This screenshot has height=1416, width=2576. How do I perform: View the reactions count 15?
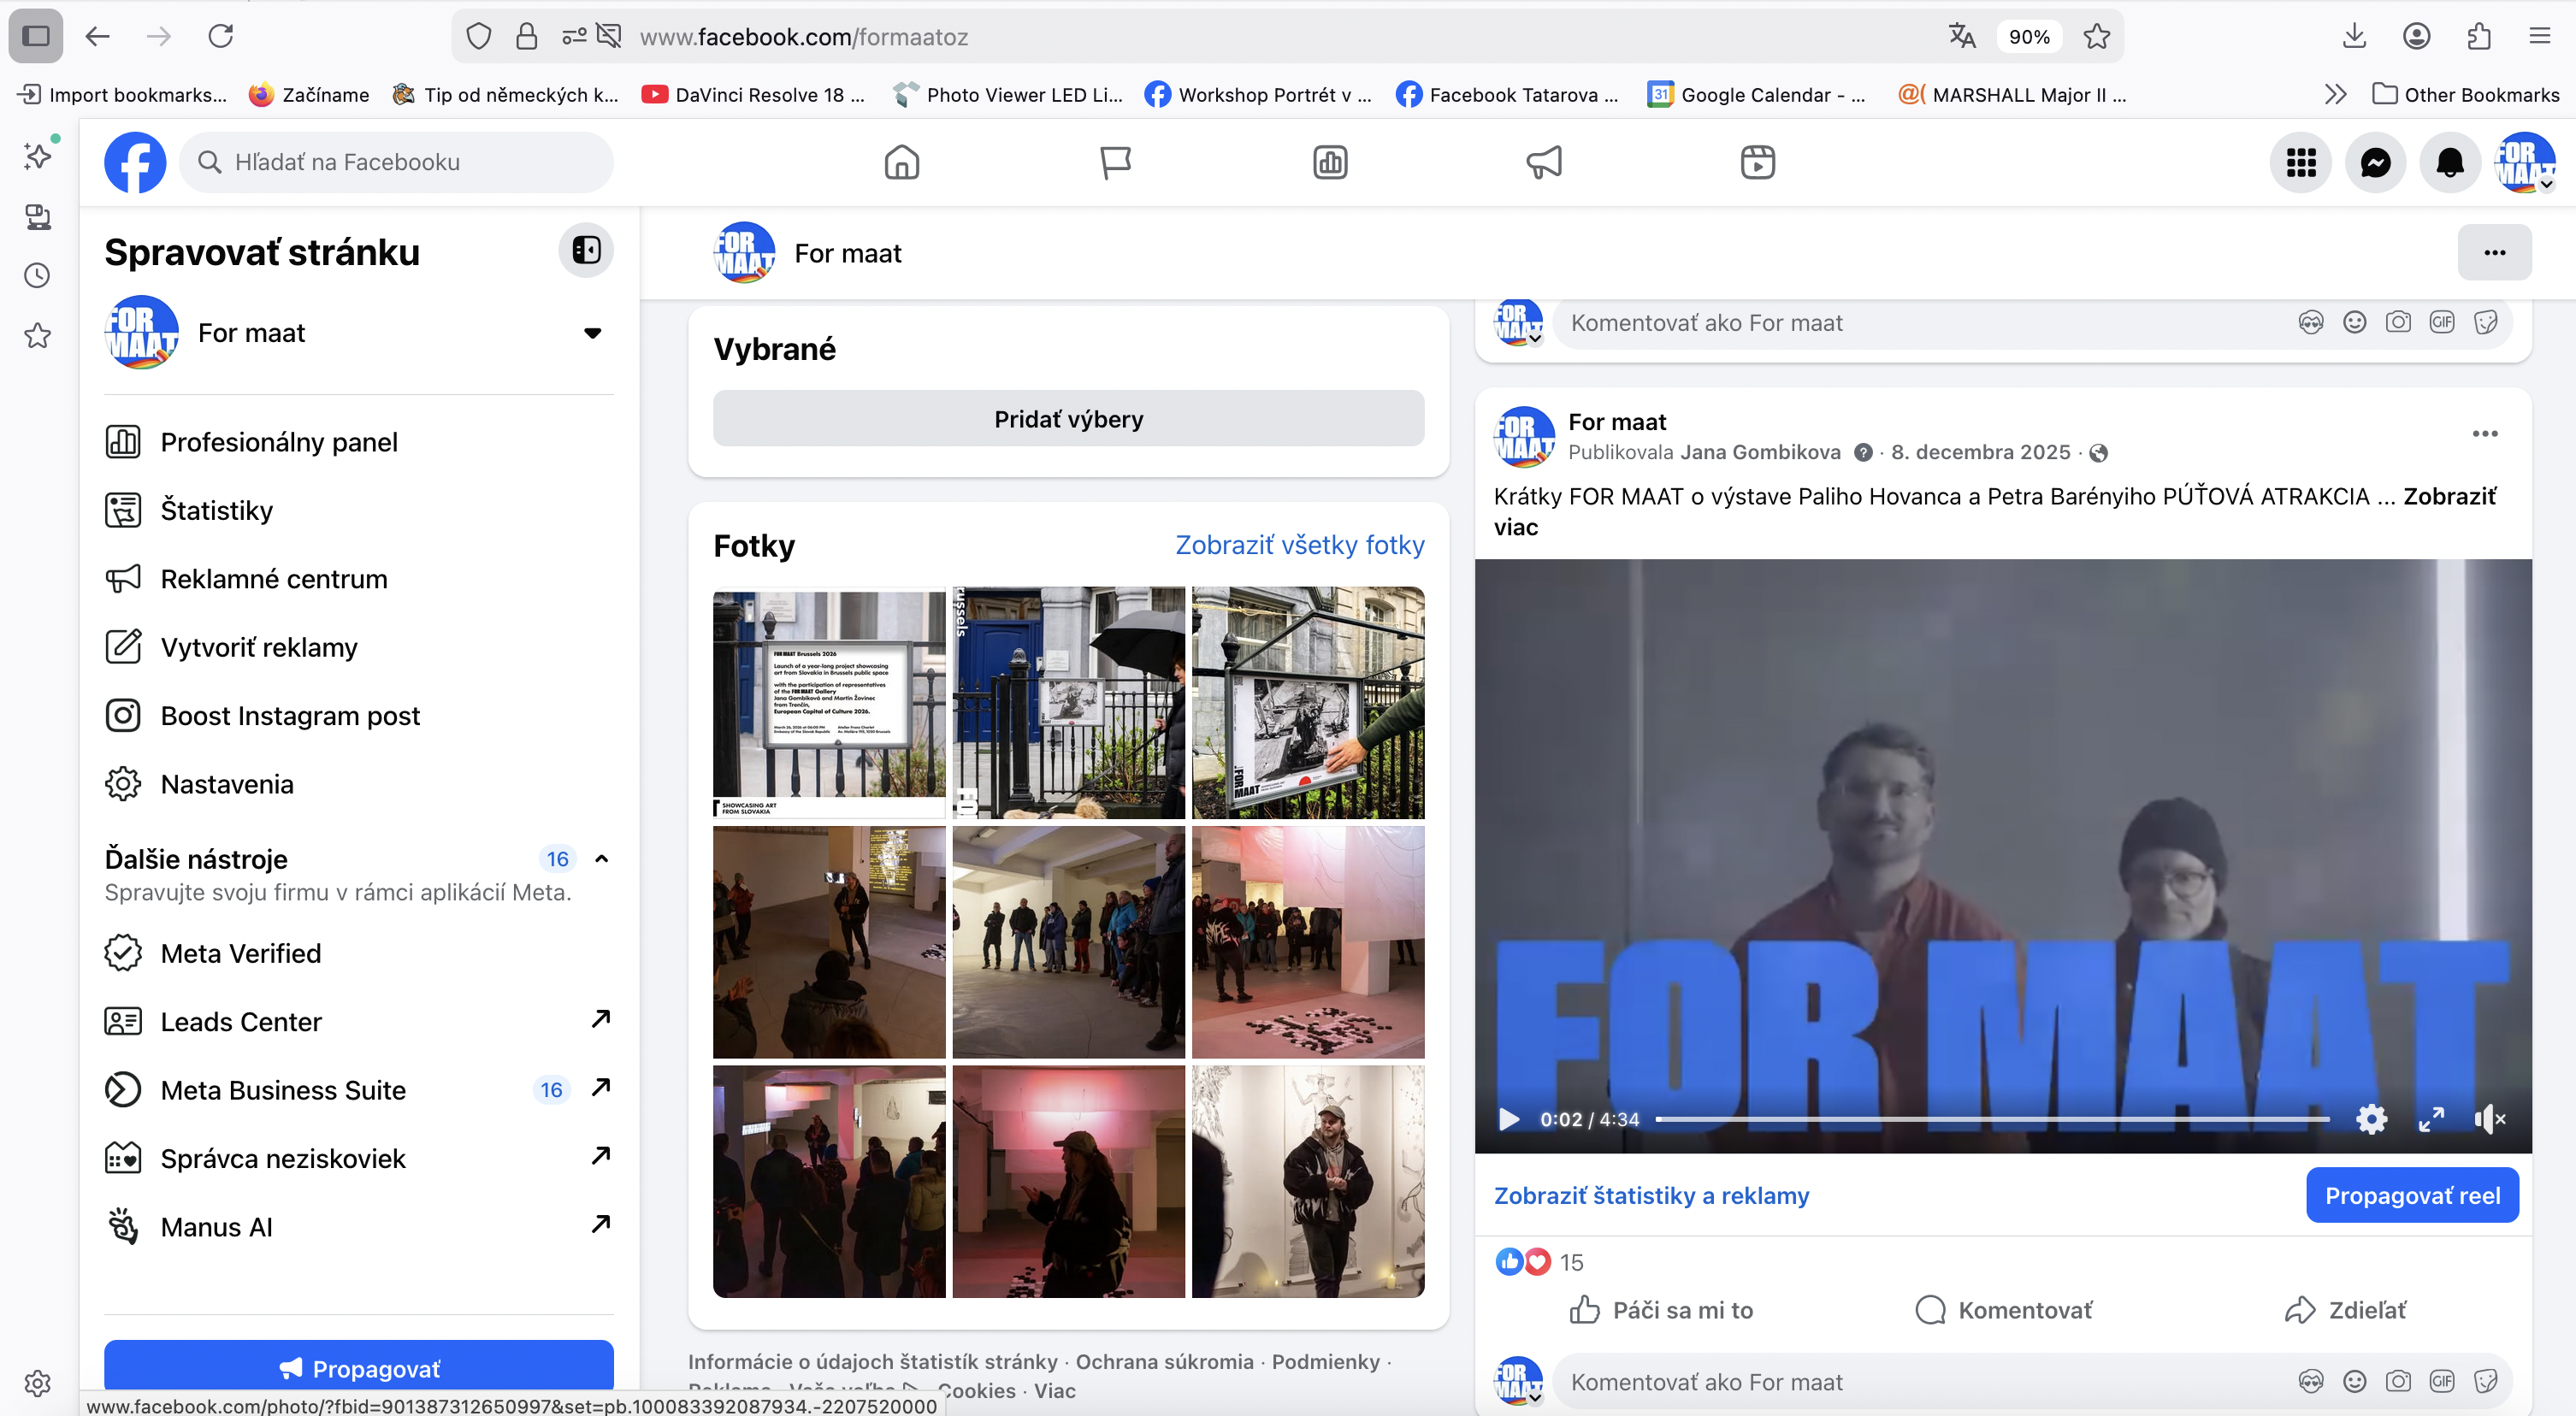click(x=1571, y=1262)
